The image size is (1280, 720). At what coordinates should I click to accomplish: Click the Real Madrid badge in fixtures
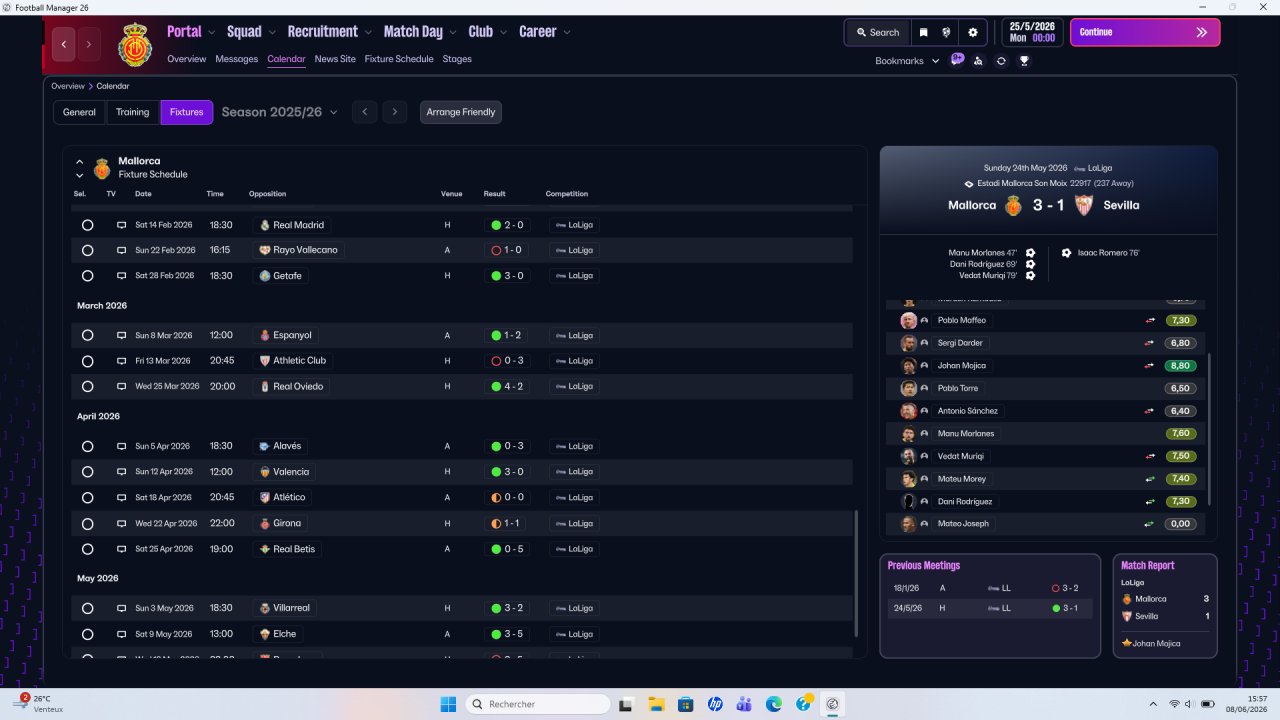264,225
